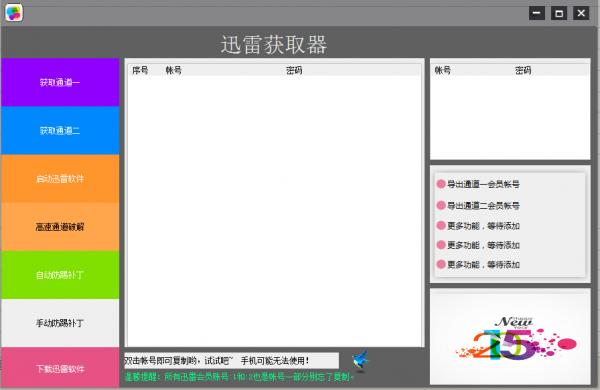The height and width of the screenshot is (390, 600).
Task: Click the colorful app logo icon
Action: click(14, 13)
